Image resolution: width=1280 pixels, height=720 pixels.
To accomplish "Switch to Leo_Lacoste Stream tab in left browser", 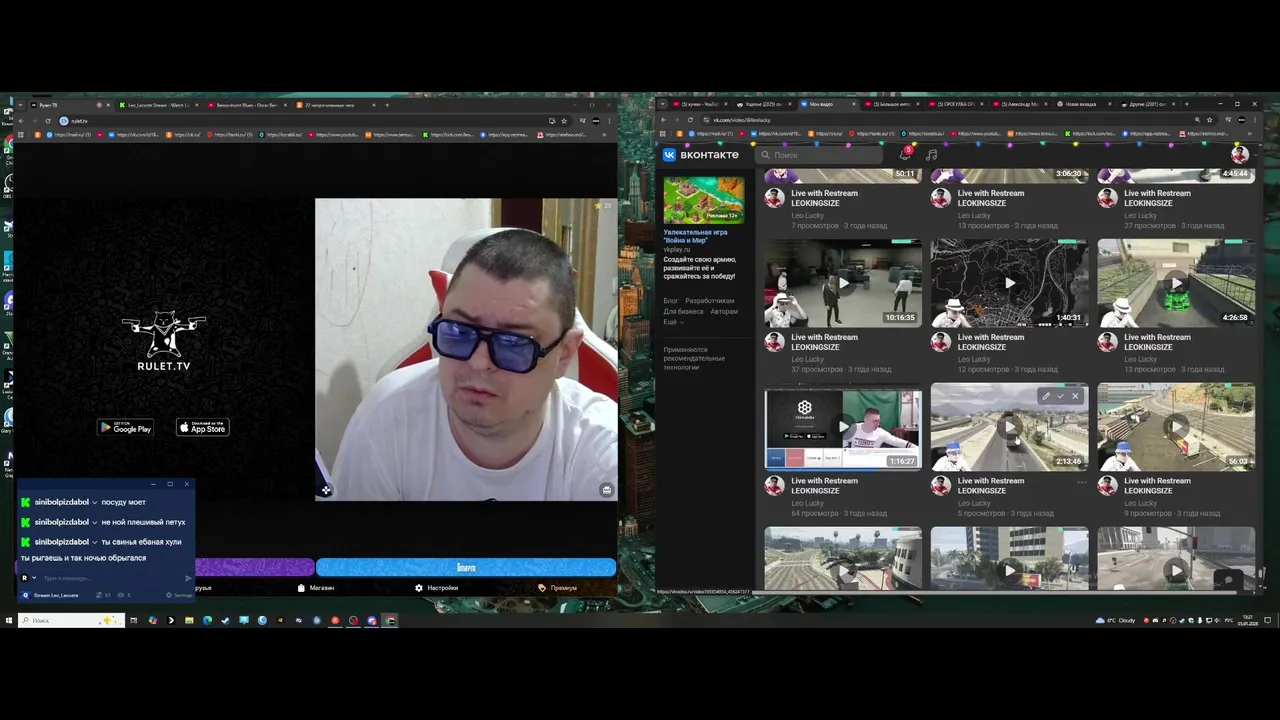I will pos(157,105).
